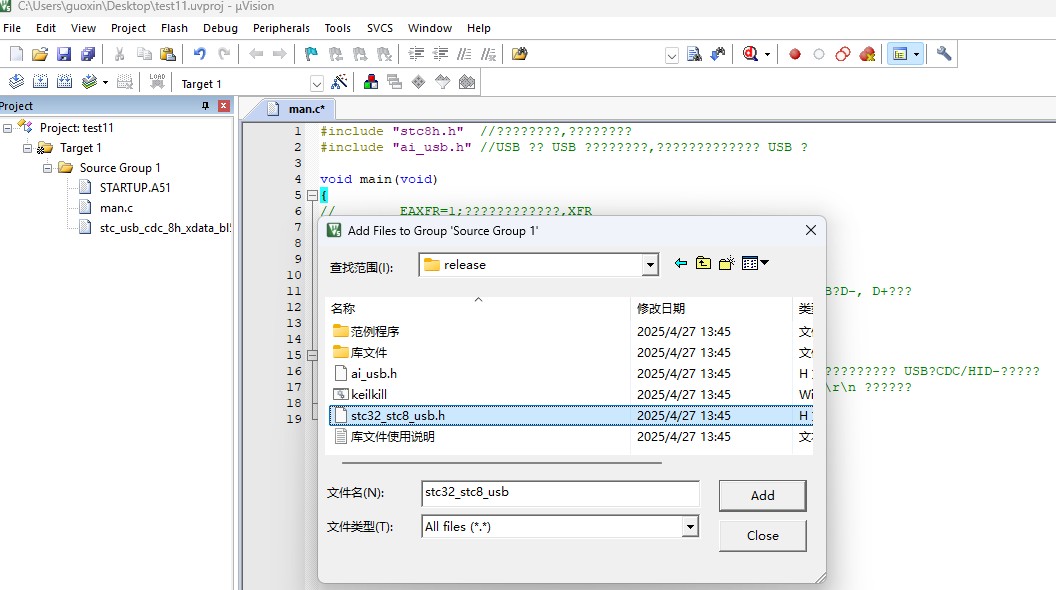Open the window layout dropdown arrow
This screenshot has width=1056, height=590.
916,55
